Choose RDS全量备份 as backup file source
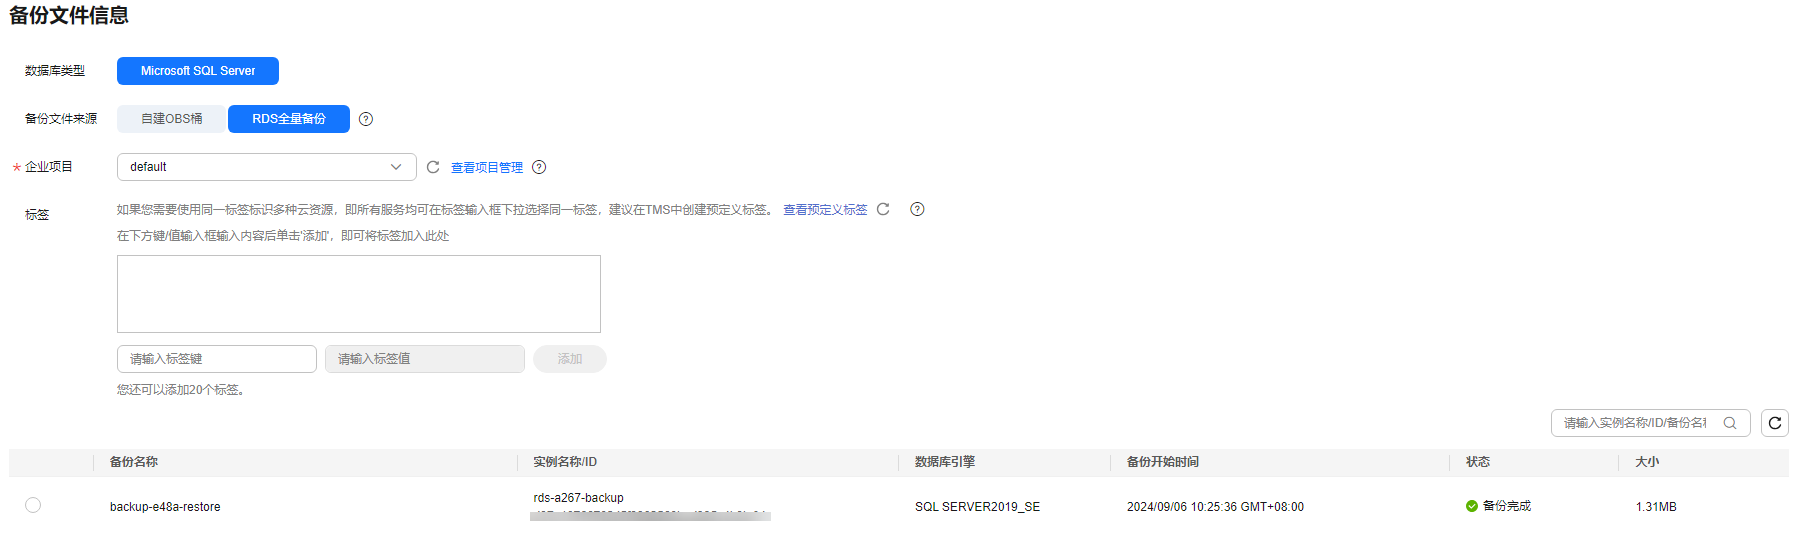This screenshot has width=1808, height=537. [x=289, y=119]
